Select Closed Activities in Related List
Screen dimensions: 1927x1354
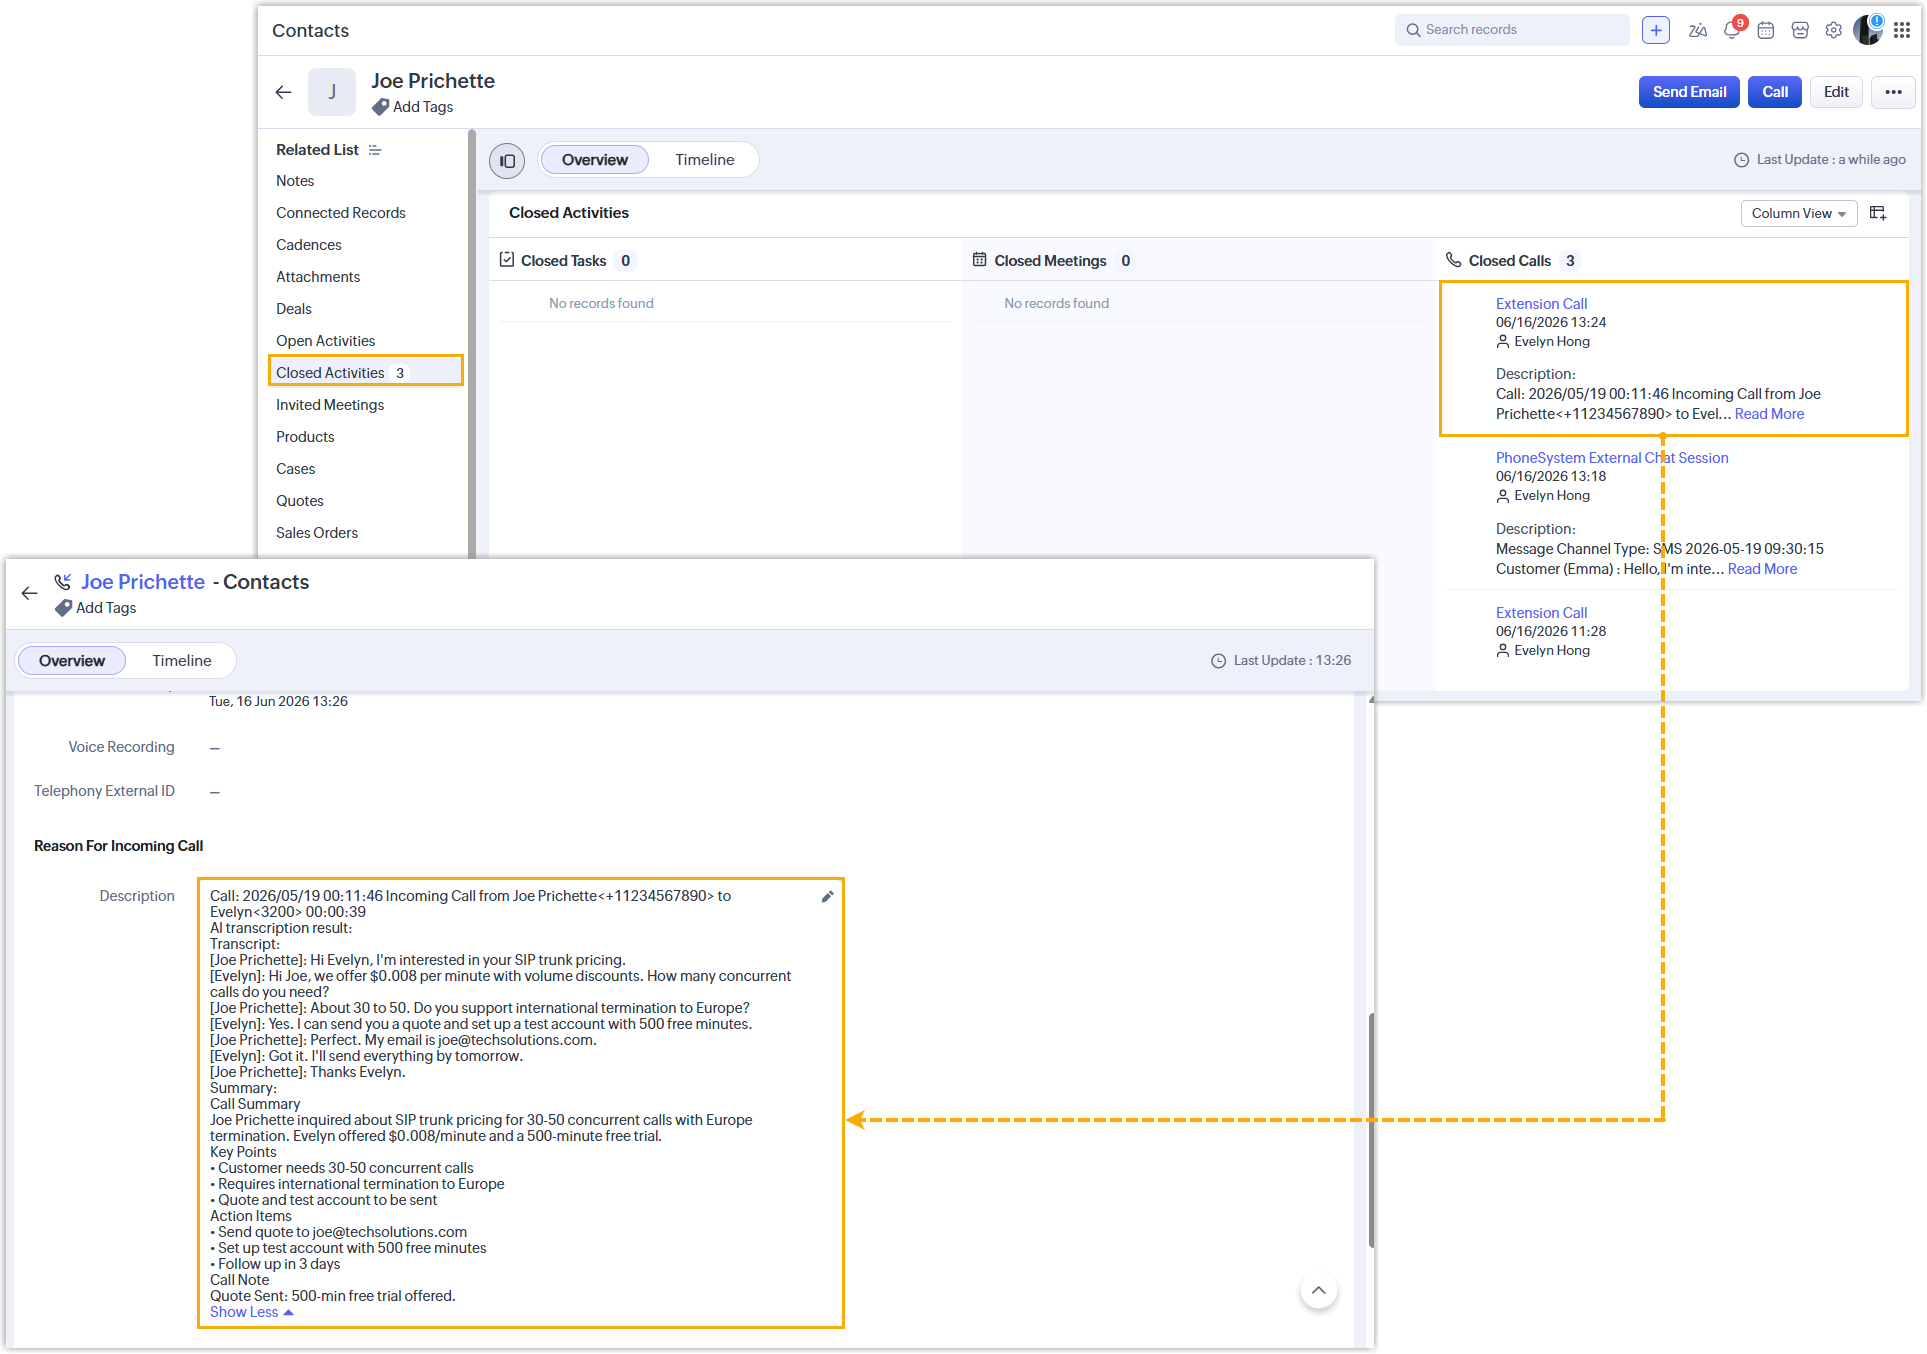point(366,372)
